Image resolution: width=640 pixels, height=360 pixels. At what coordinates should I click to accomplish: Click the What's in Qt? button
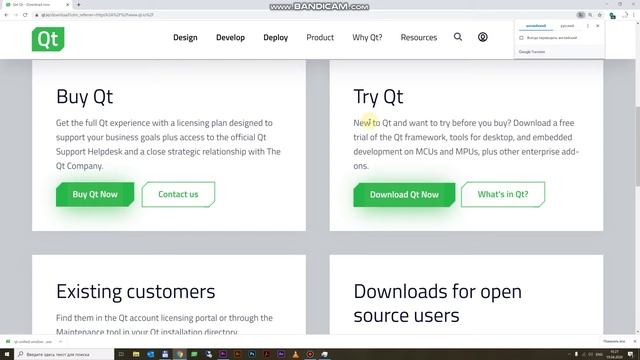pos(503,194)
